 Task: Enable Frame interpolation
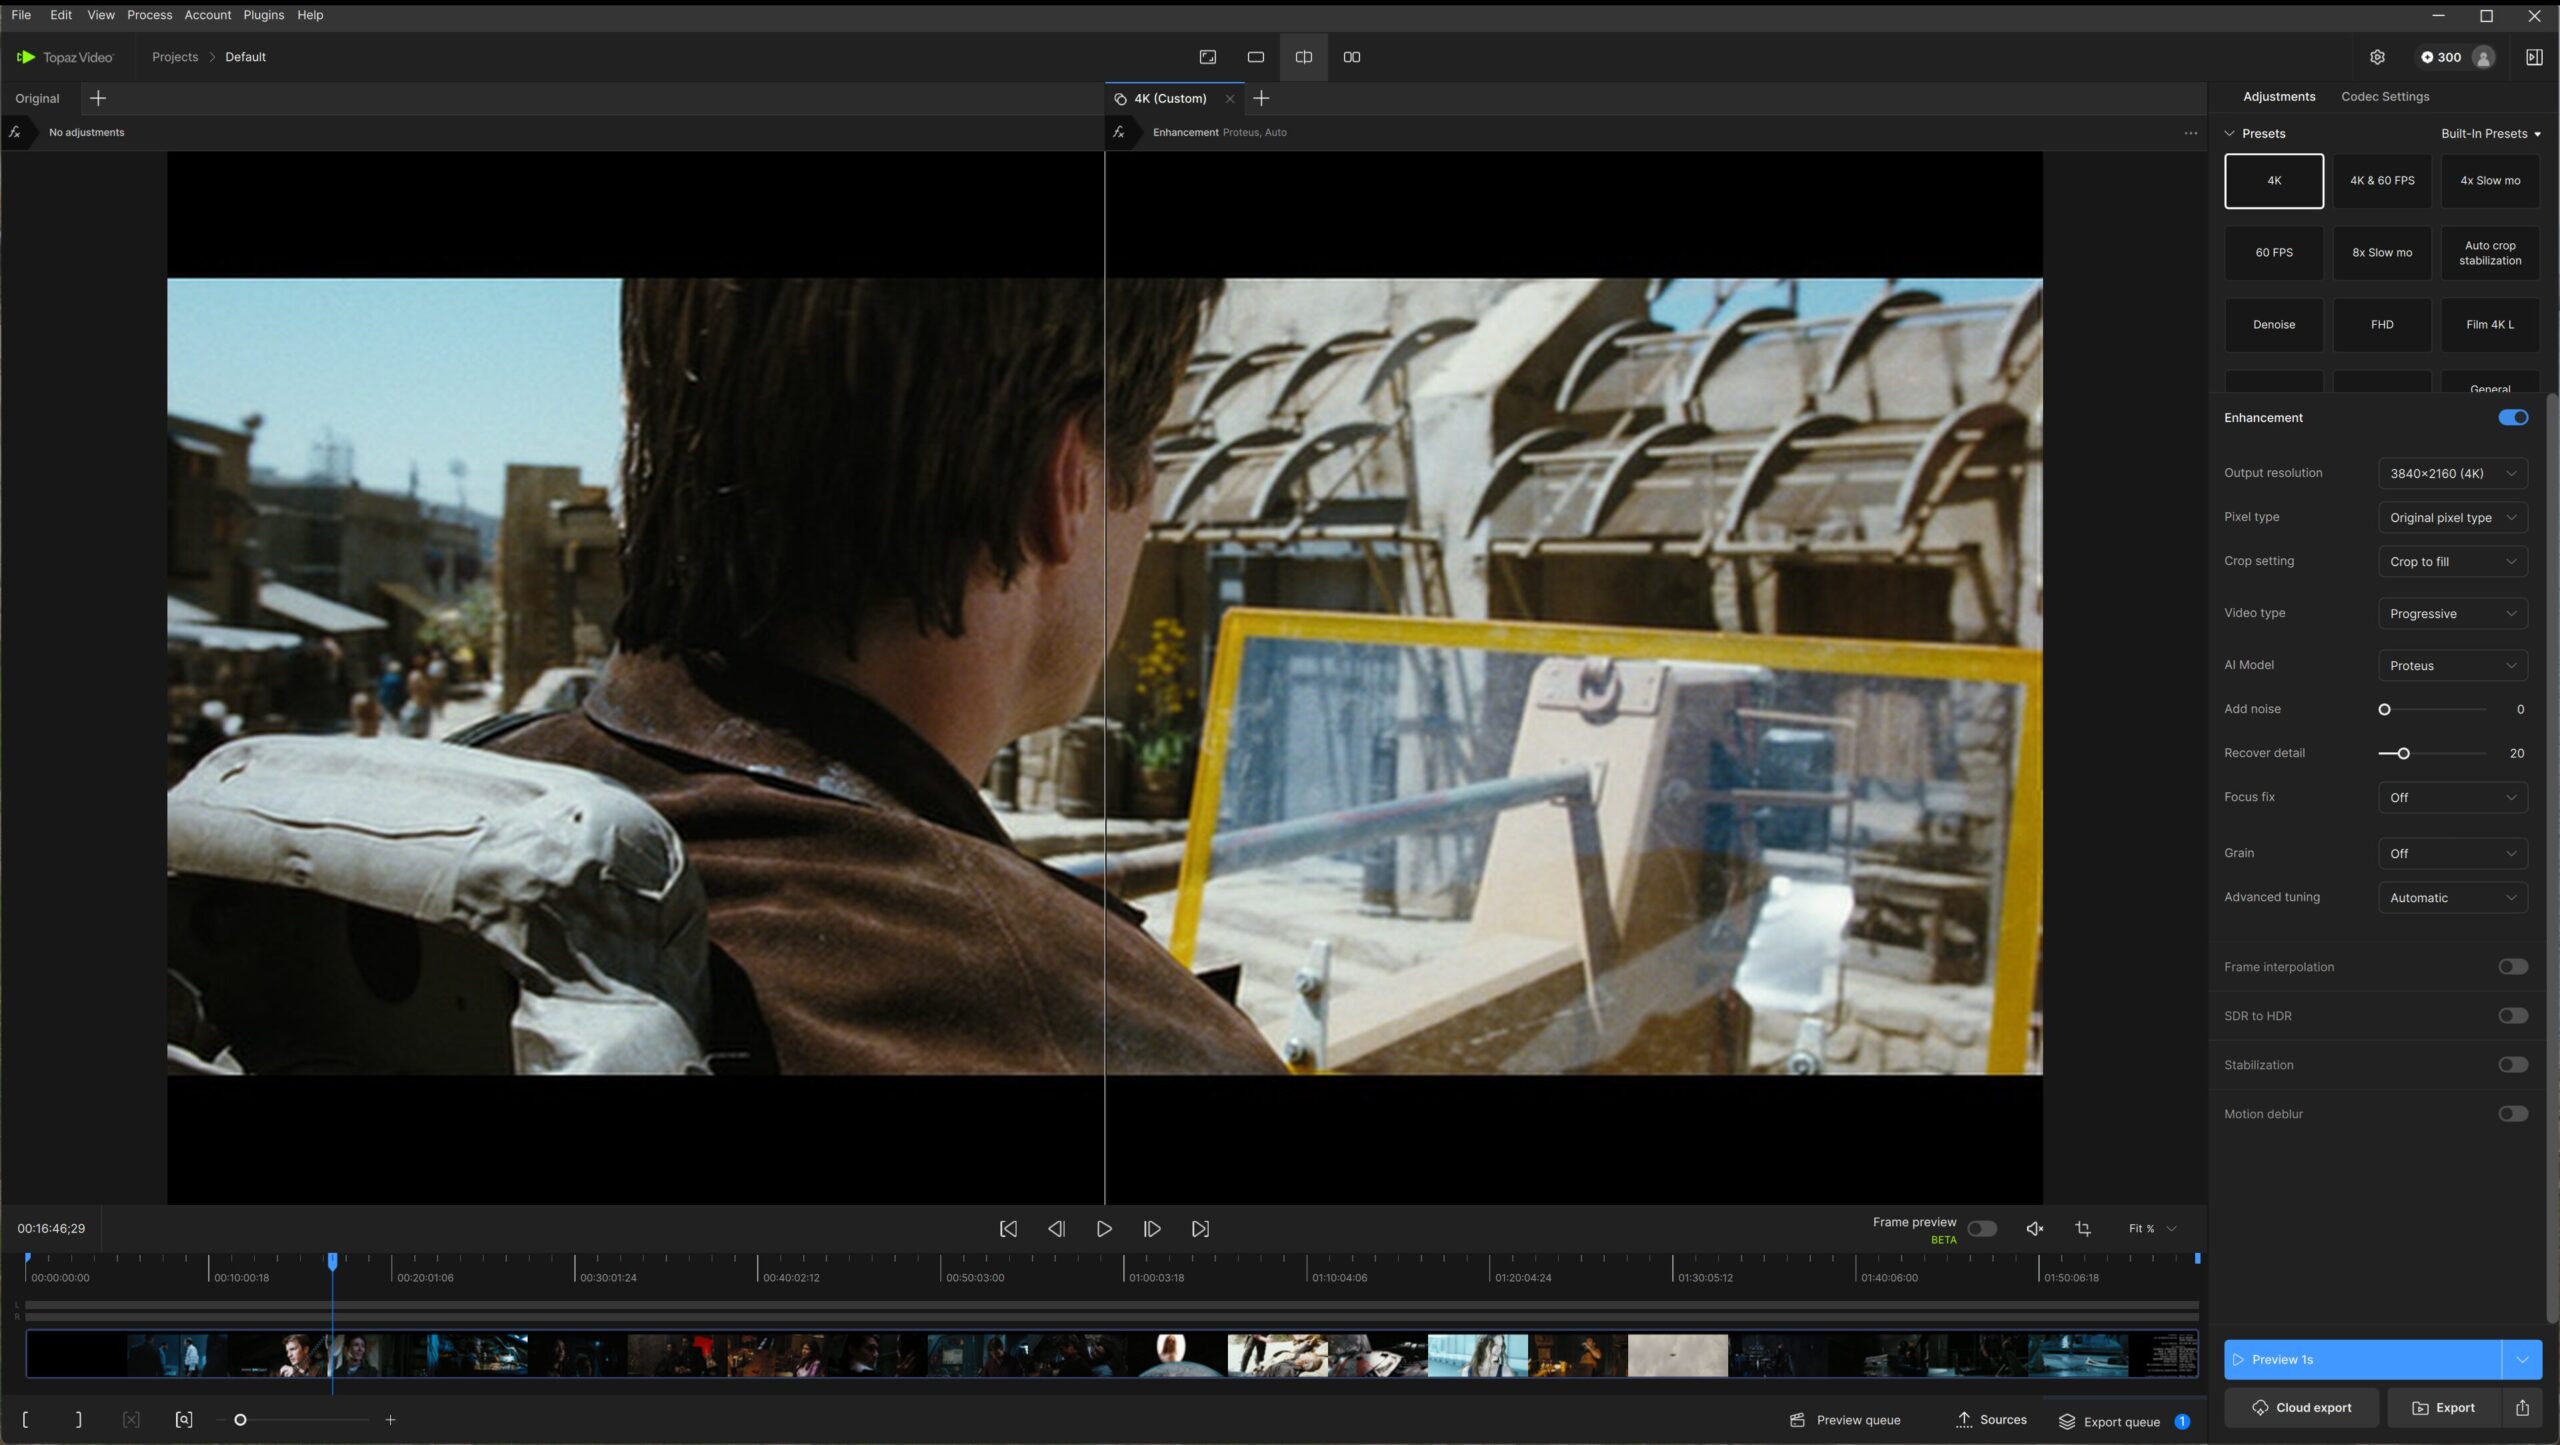[x=2512, y=967]
